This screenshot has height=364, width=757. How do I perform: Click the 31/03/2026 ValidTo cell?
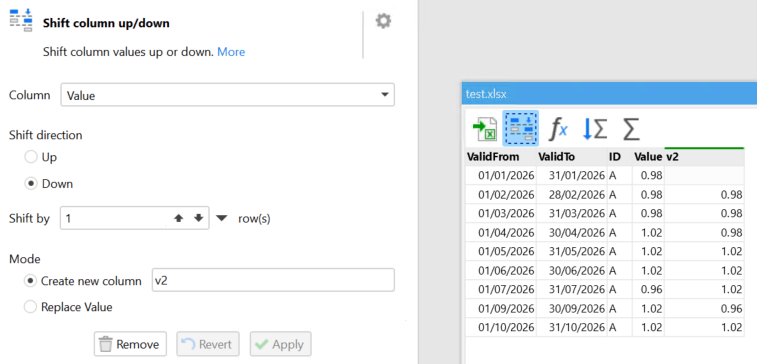point(572,213)
